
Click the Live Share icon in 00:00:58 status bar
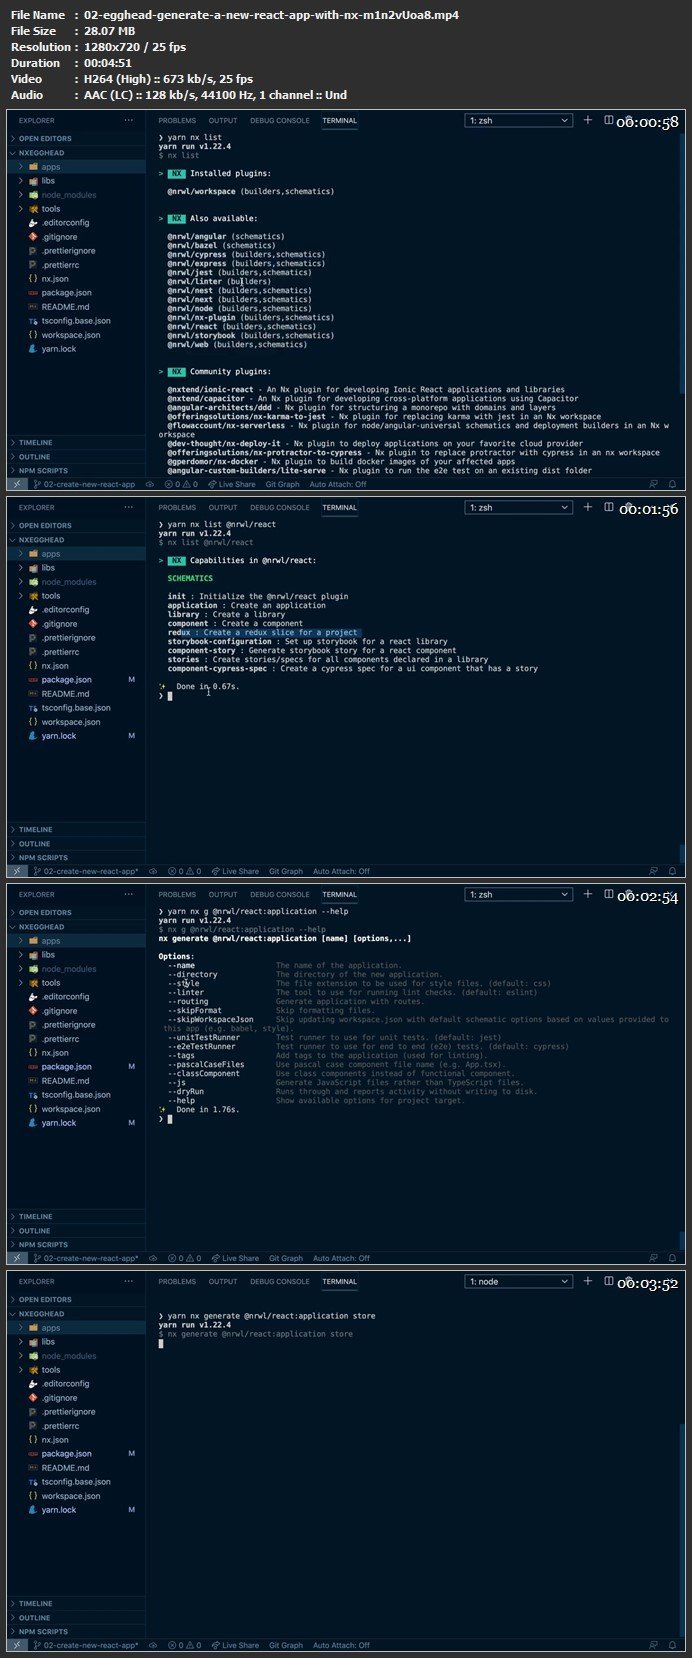click(213, 484)
